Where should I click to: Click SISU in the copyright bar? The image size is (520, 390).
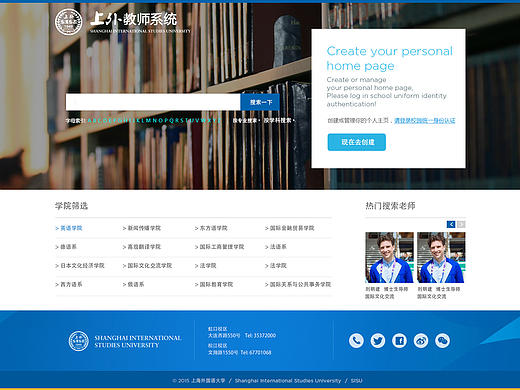(356, 380)
